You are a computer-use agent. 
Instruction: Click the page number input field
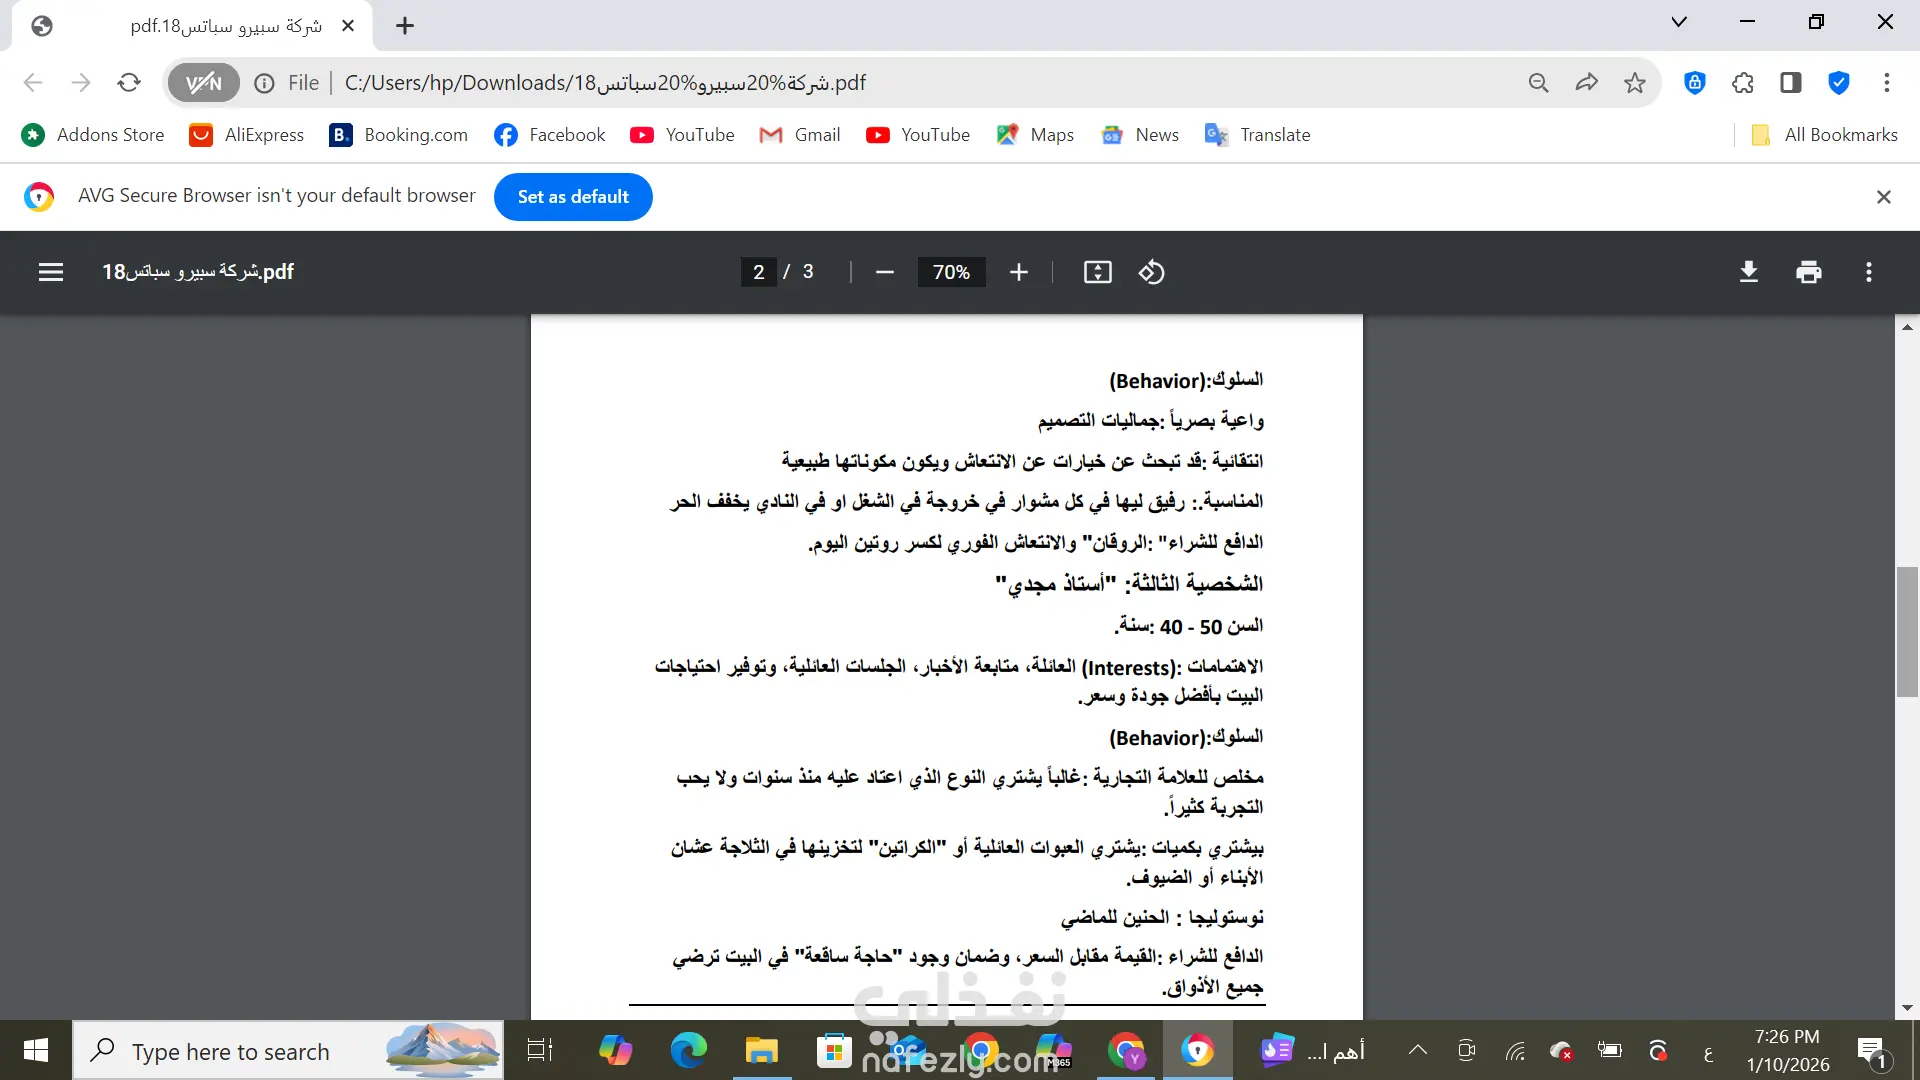[x=758, y=272]
